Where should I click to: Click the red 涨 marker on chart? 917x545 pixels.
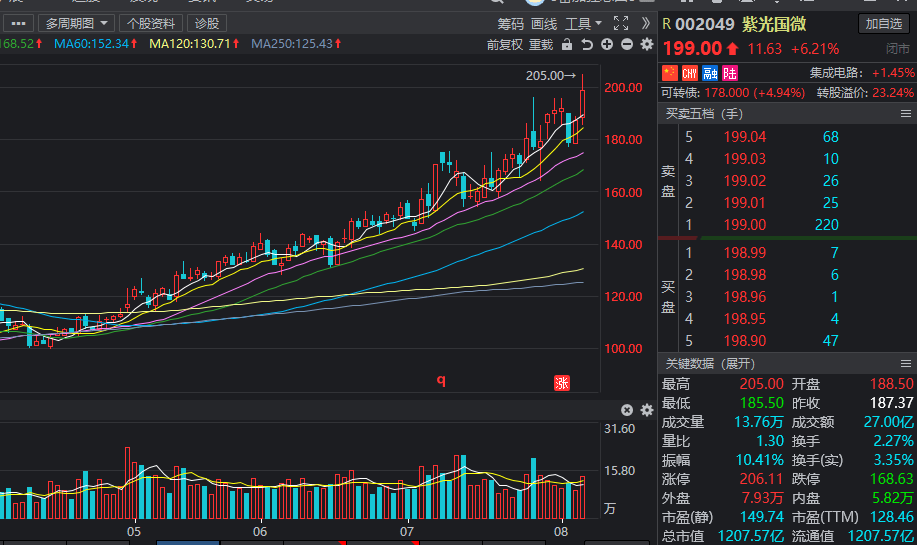coord(561,383)
